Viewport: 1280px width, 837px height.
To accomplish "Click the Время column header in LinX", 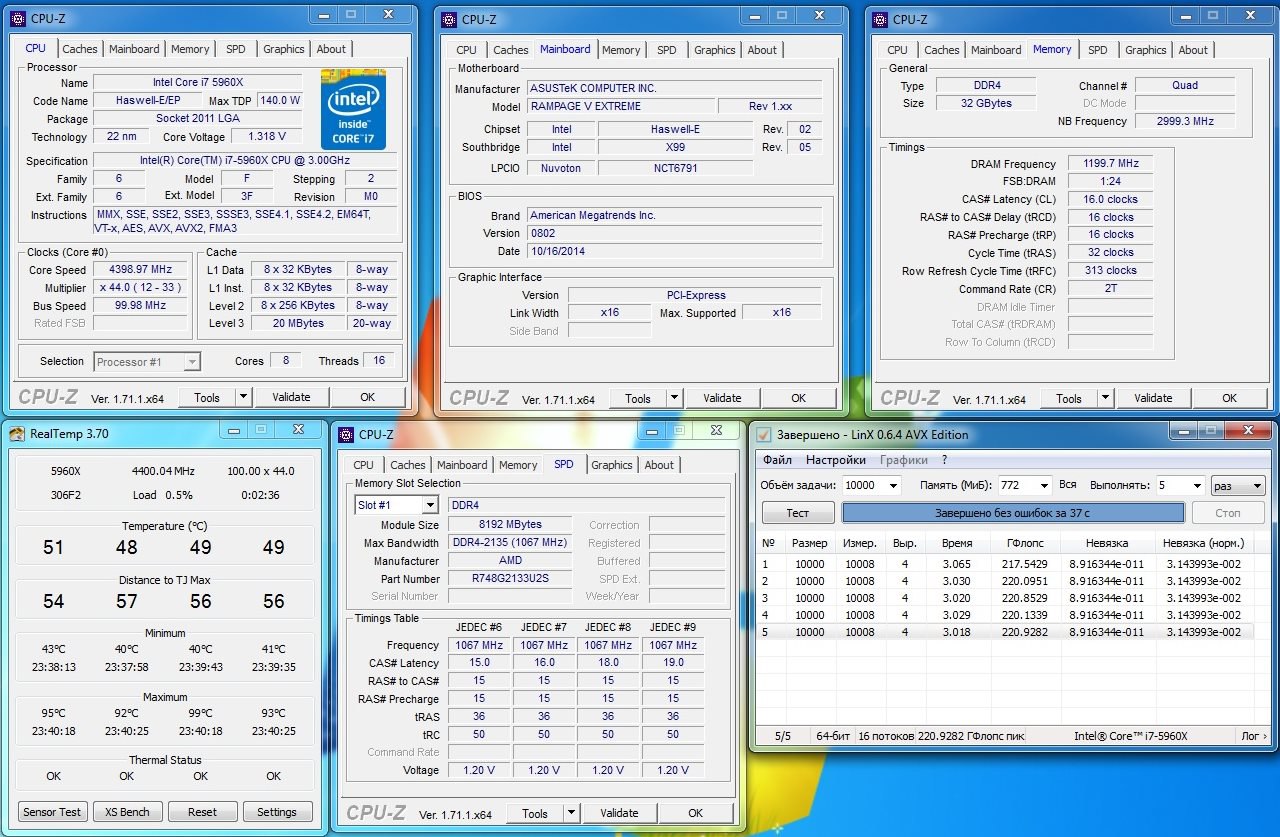I will click(956, 544).
